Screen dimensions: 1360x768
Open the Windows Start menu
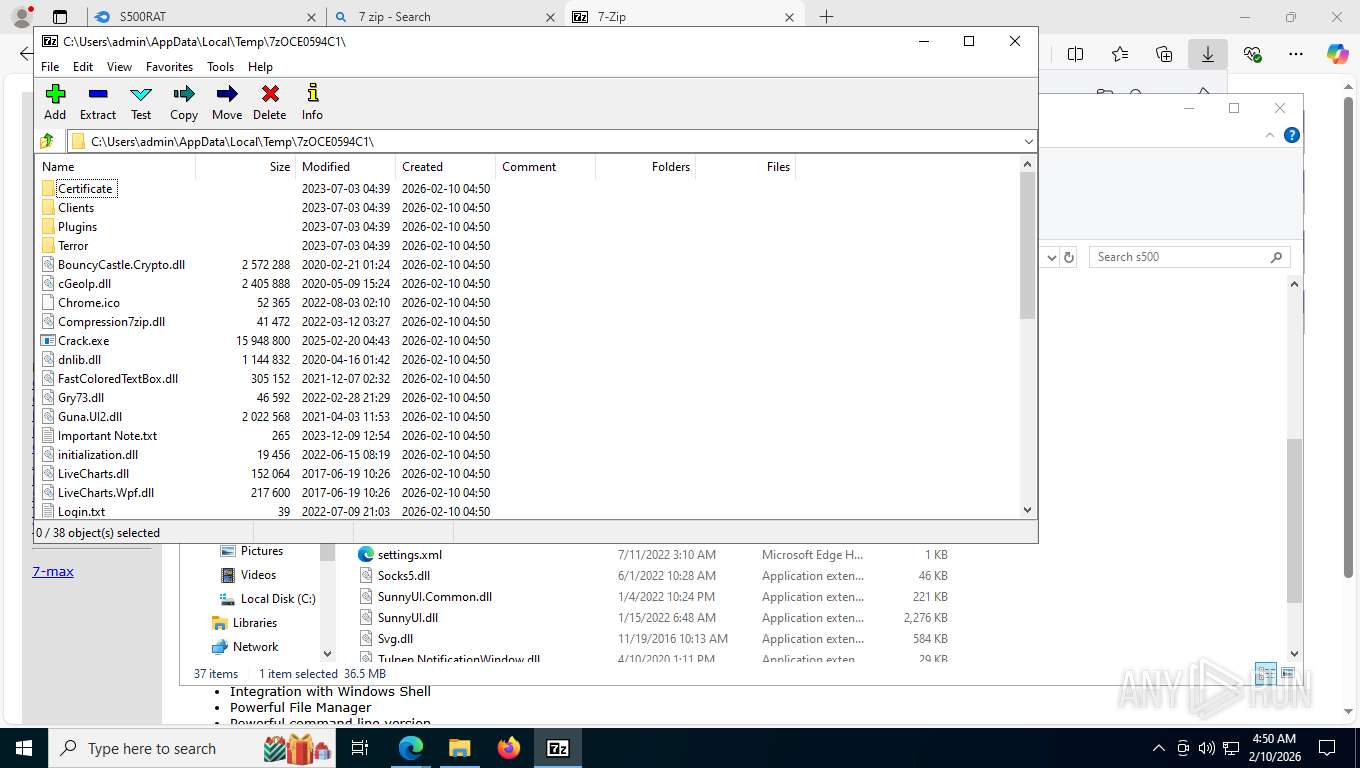(23, 748)
